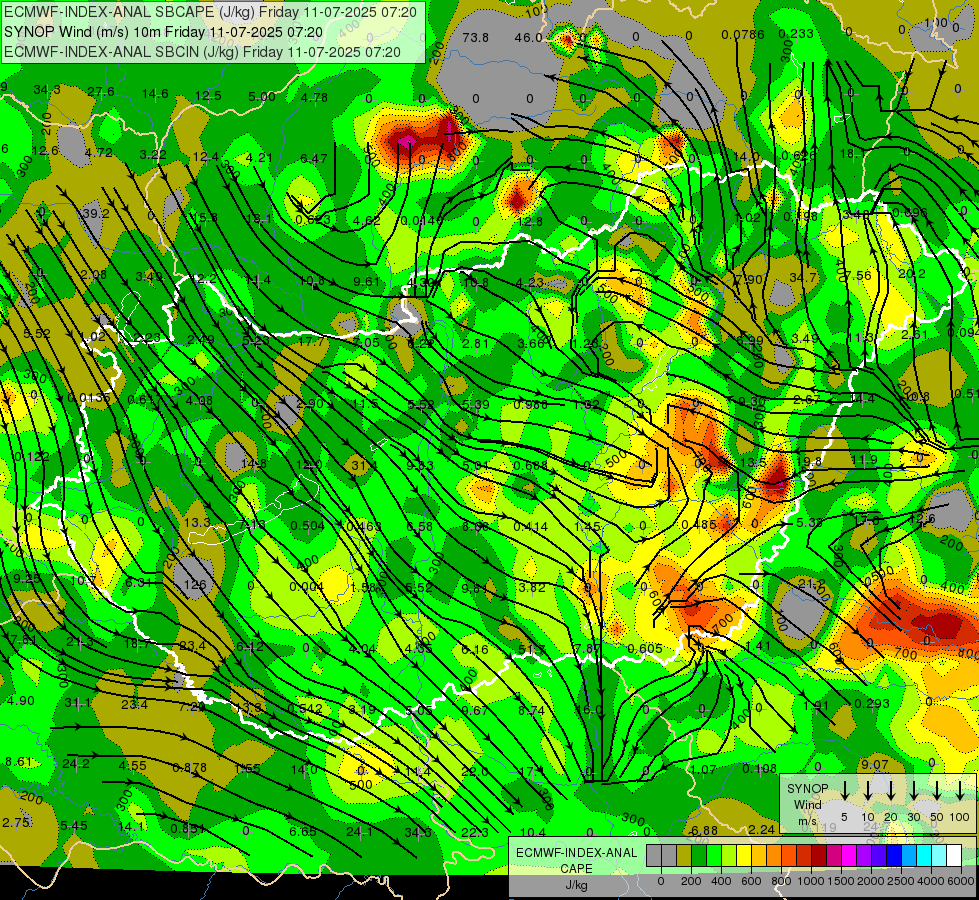Click the 1.07 value near bottom right

(703, 769)
